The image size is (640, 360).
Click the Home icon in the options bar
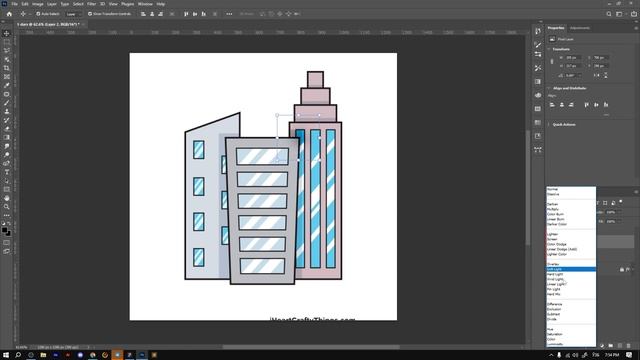(9, 14)
